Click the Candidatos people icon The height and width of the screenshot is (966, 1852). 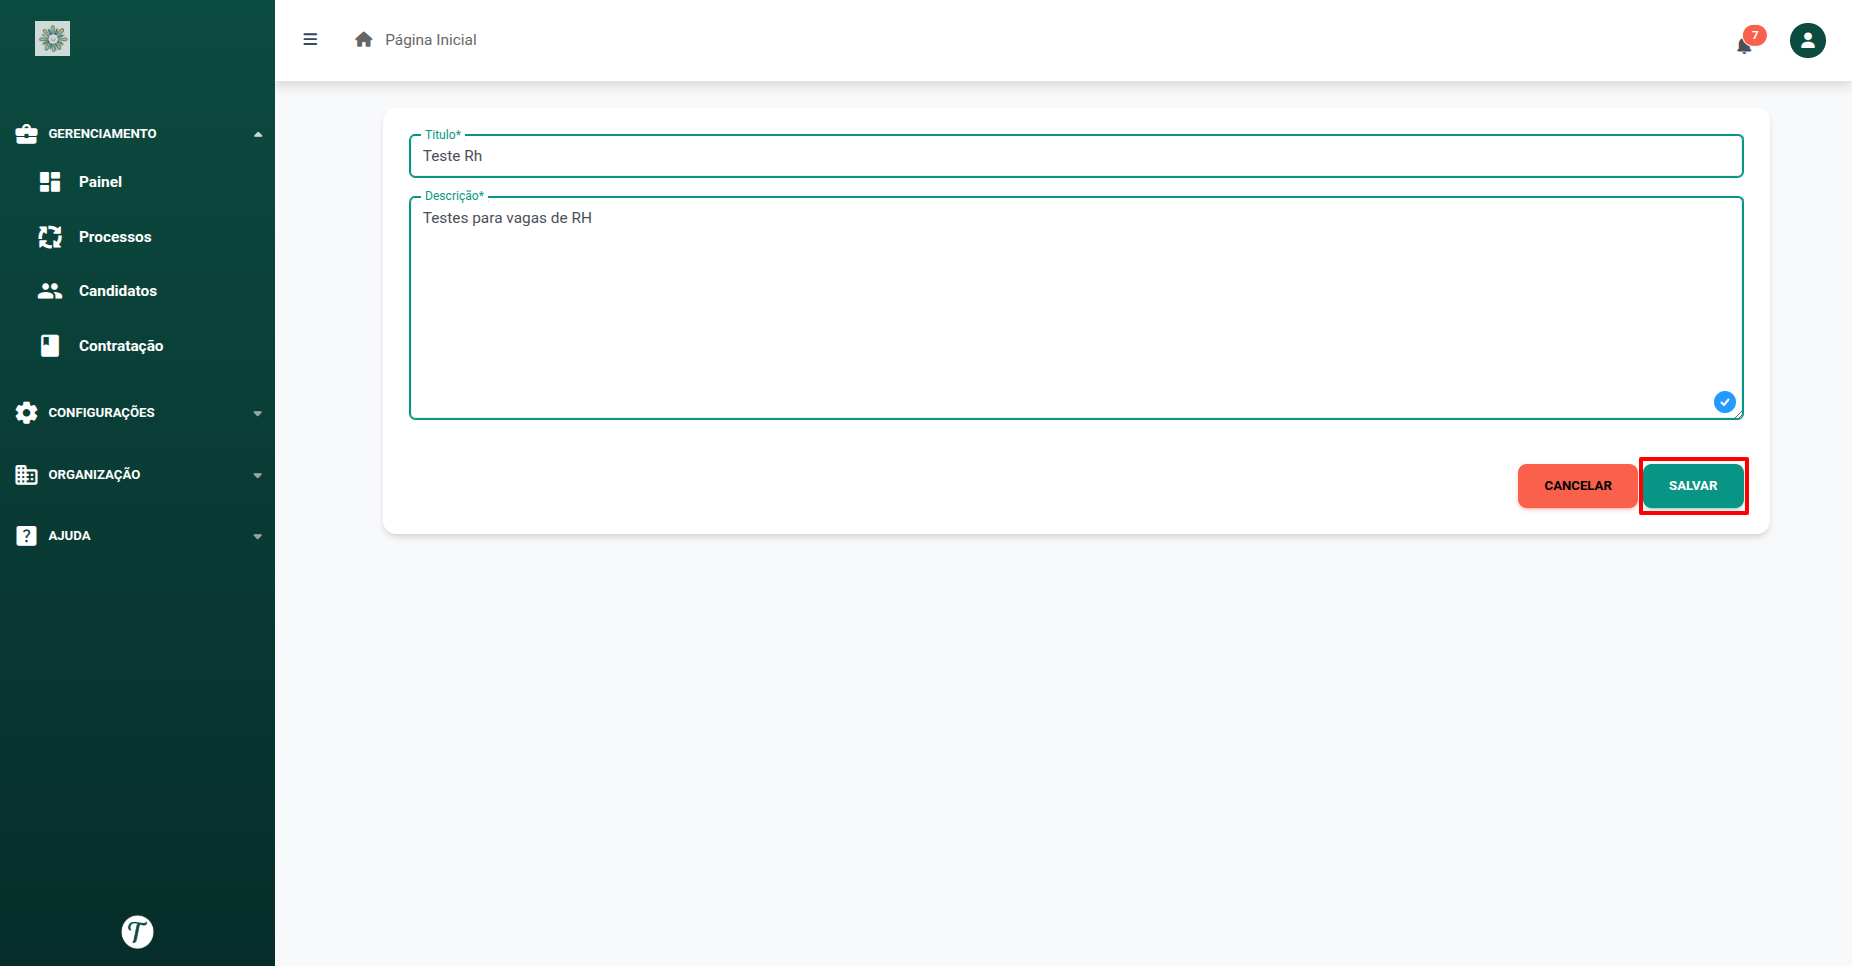pyautogui.click(x=50, y=291)
